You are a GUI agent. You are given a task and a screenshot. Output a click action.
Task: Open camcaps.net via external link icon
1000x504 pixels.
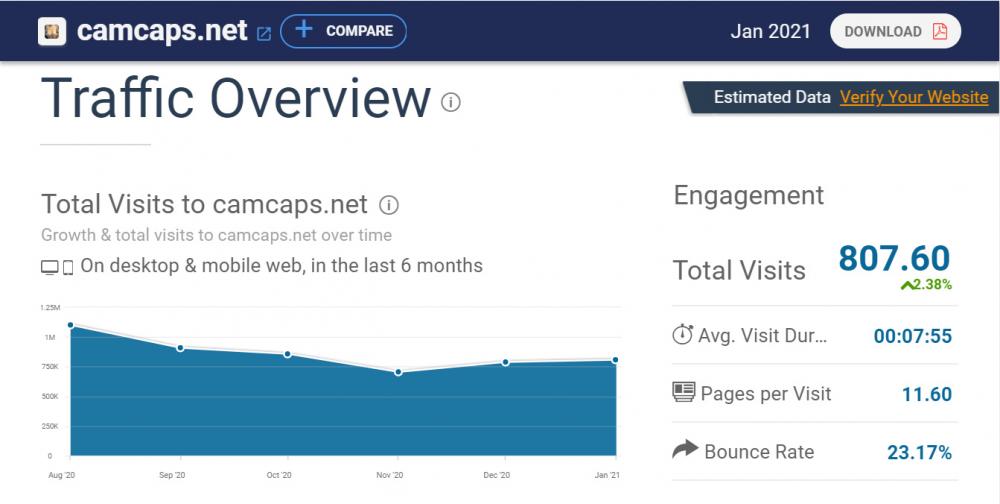point(264,33)
